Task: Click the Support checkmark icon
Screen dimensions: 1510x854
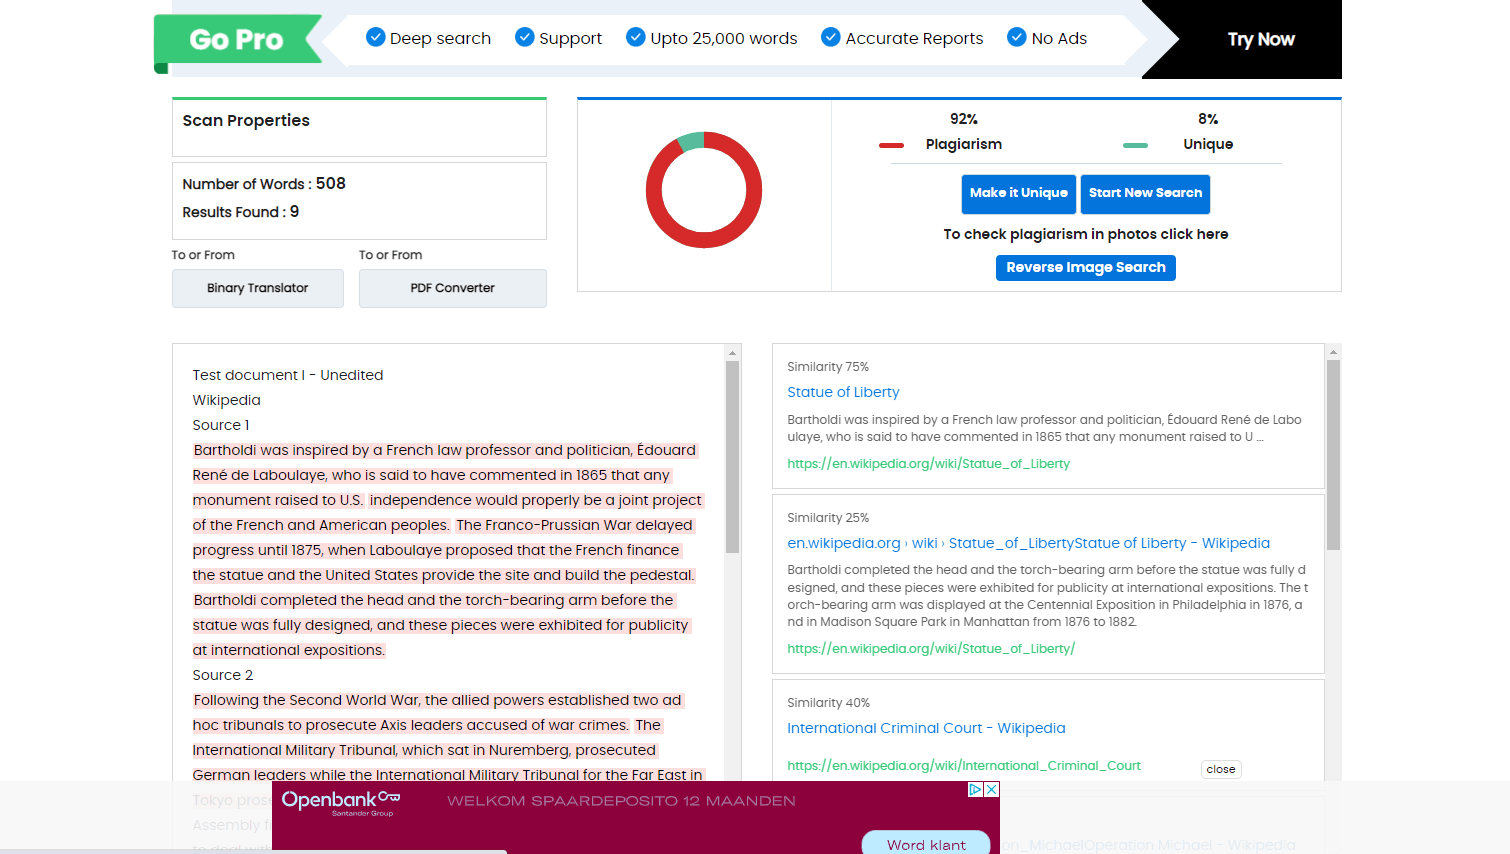Action: (525, 37)
